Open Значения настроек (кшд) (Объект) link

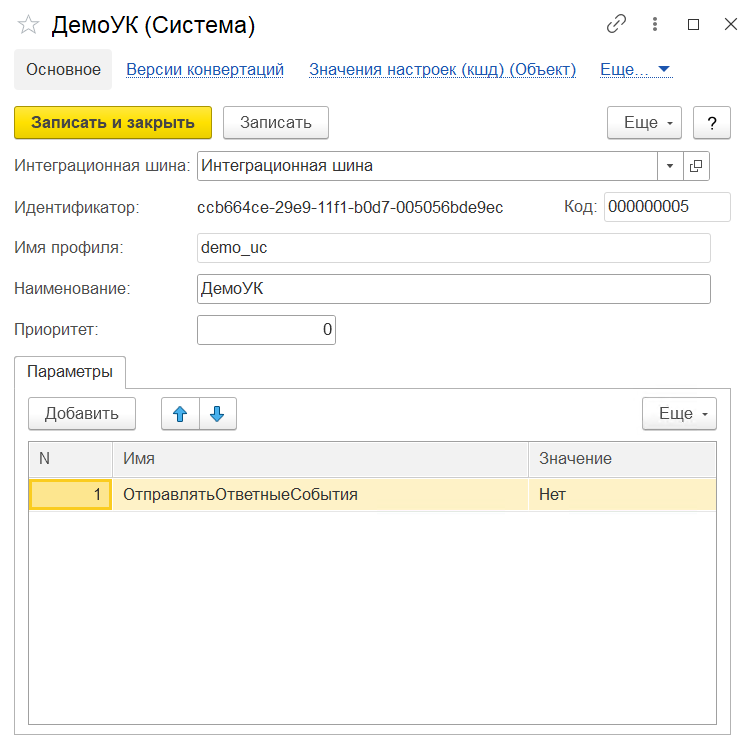(x=442, y=70)
